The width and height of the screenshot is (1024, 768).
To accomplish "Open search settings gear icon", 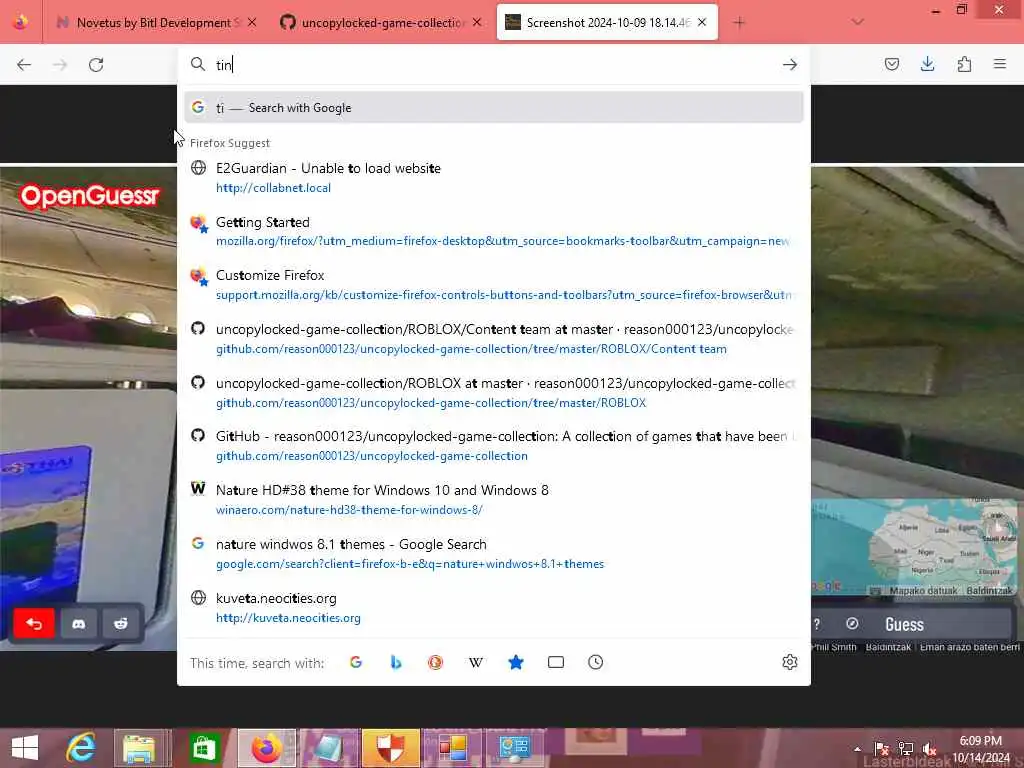I will pos(790,662).
